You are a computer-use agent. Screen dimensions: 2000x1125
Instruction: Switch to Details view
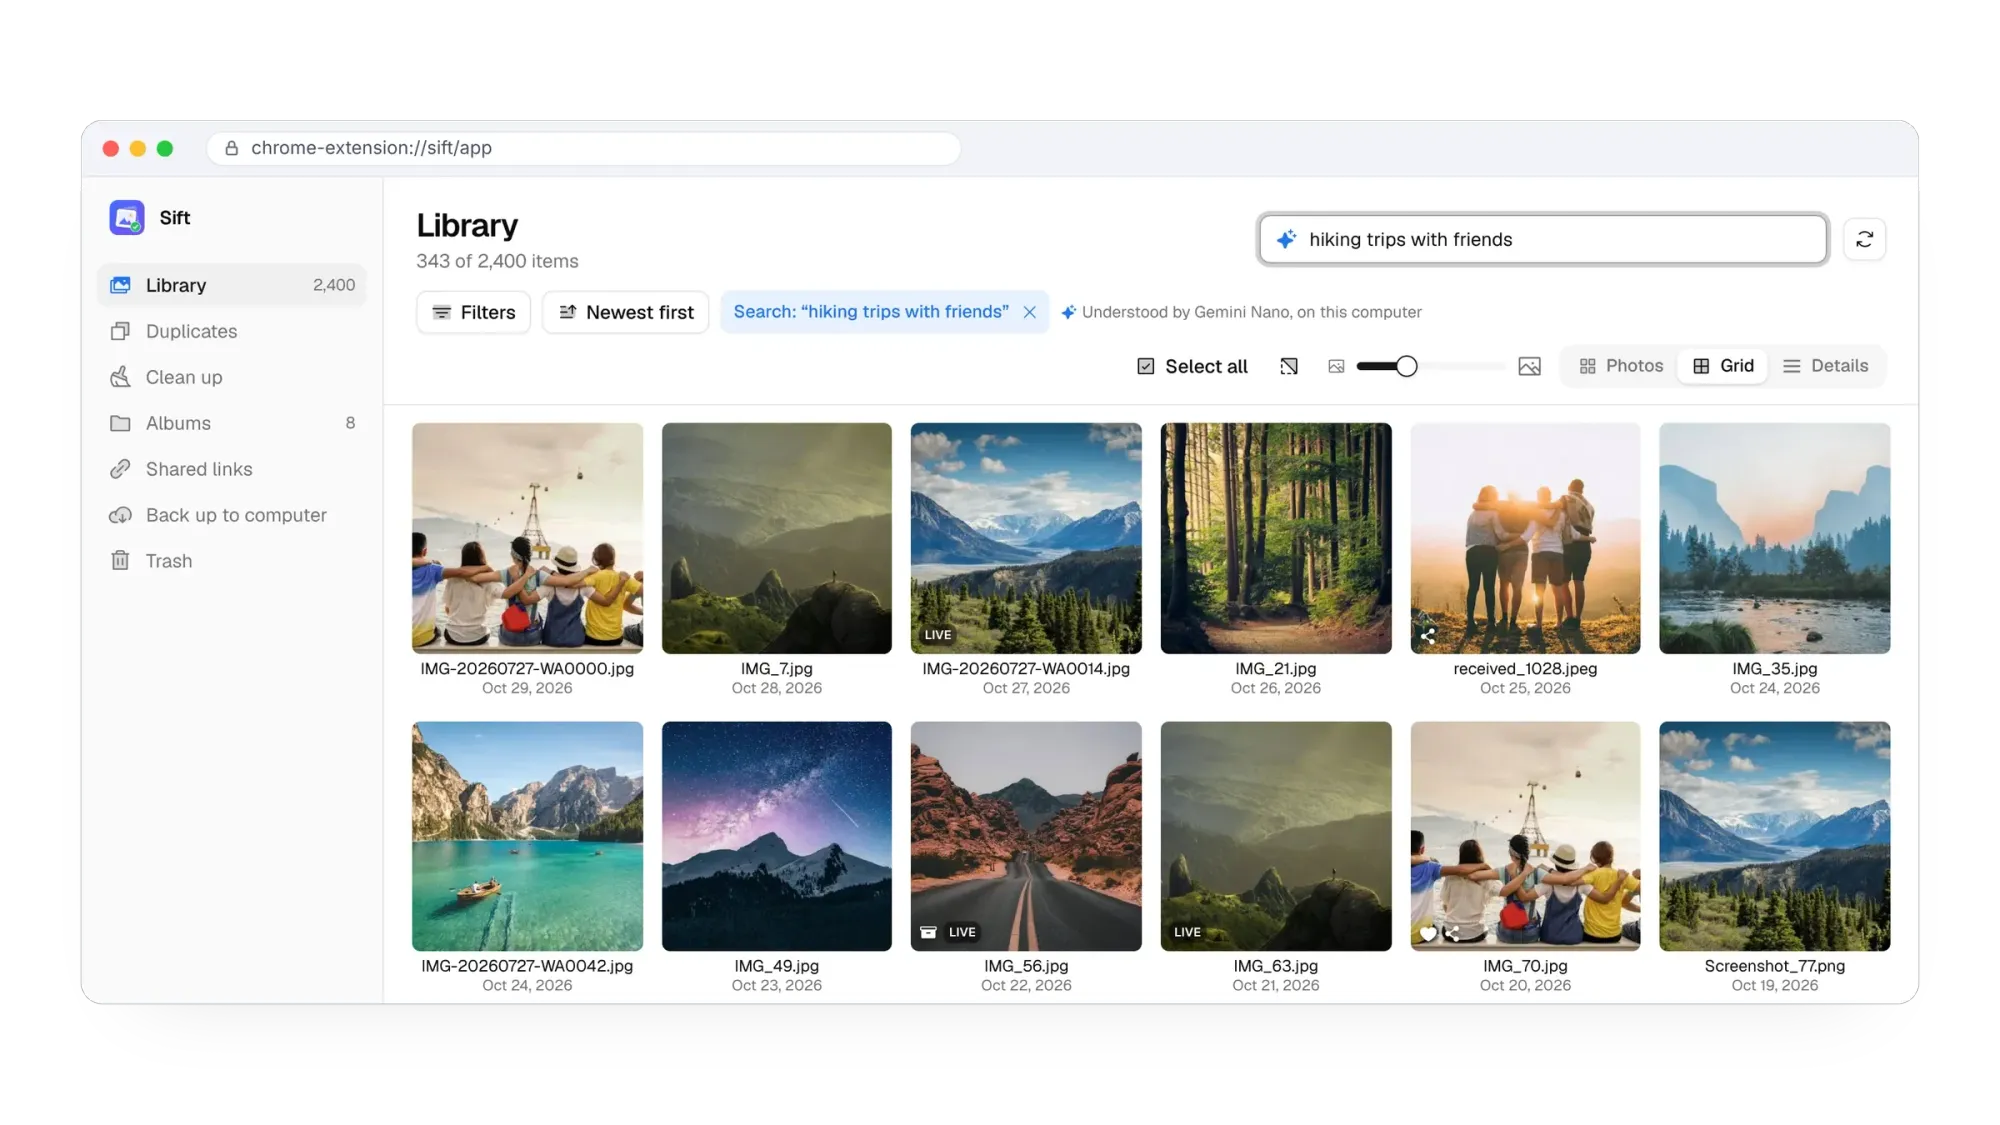tap(1825, 366)
